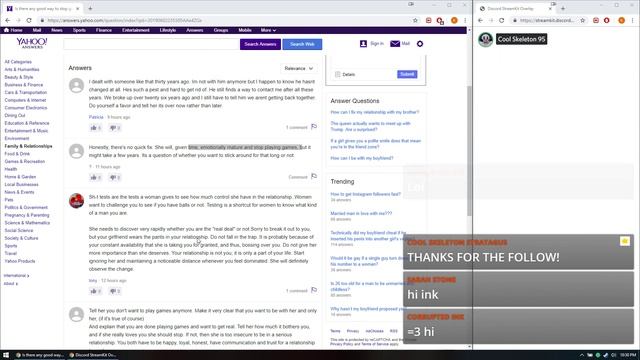Switch to Yahoo Answers taskbar item

pyautogui.click(x=40, y=355)
